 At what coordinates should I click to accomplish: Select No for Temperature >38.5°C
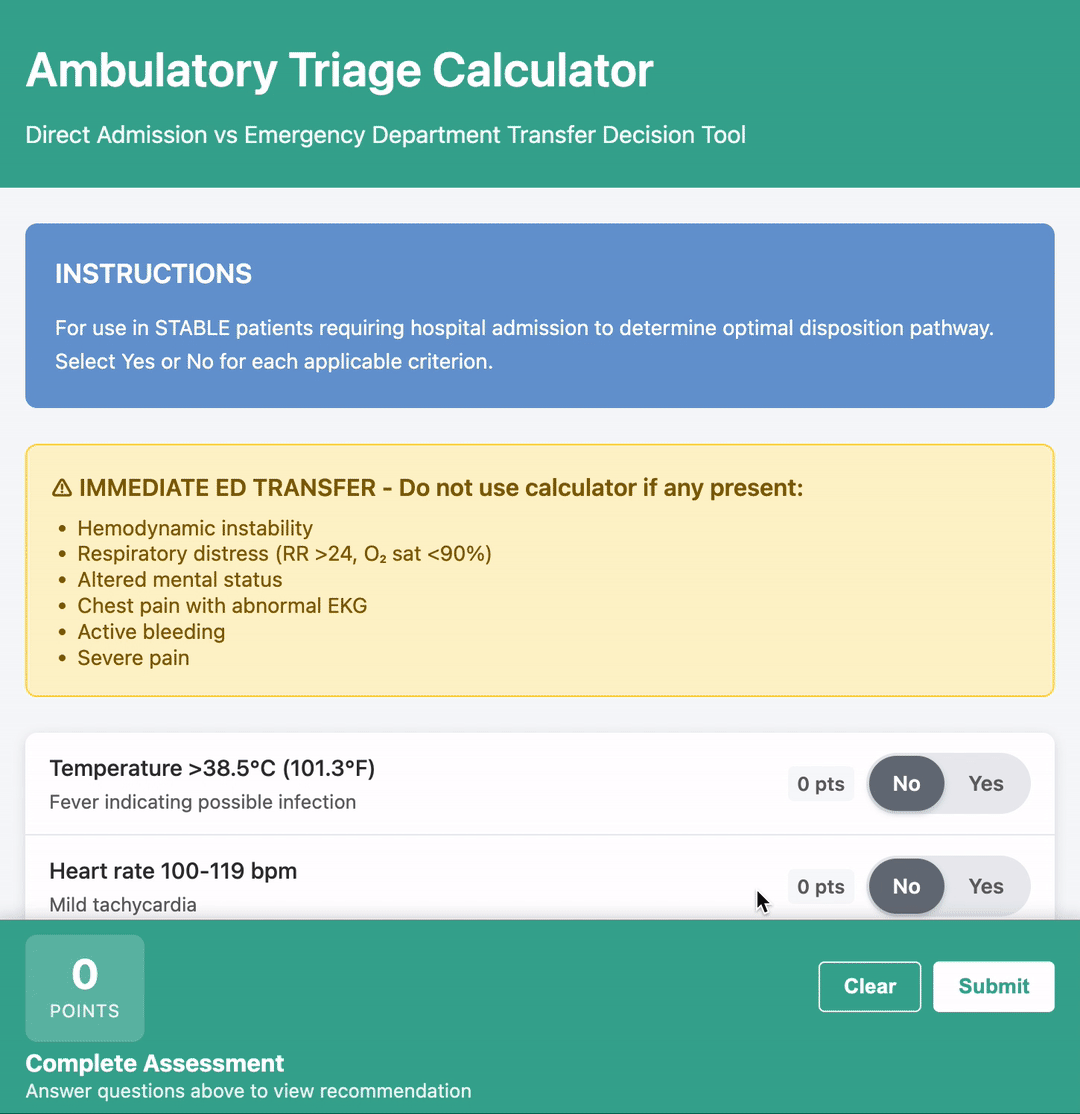click(x=906, y=784)
